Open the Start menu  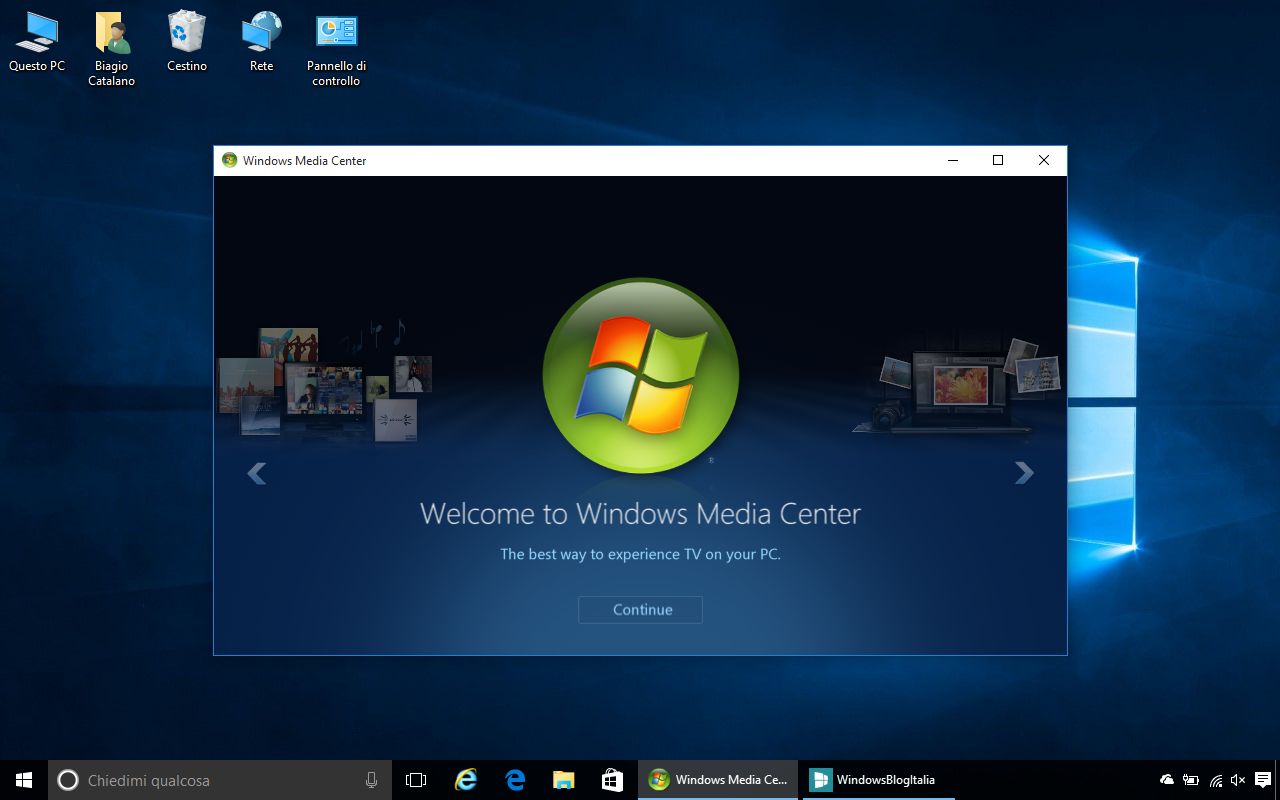tap(21, 779)
